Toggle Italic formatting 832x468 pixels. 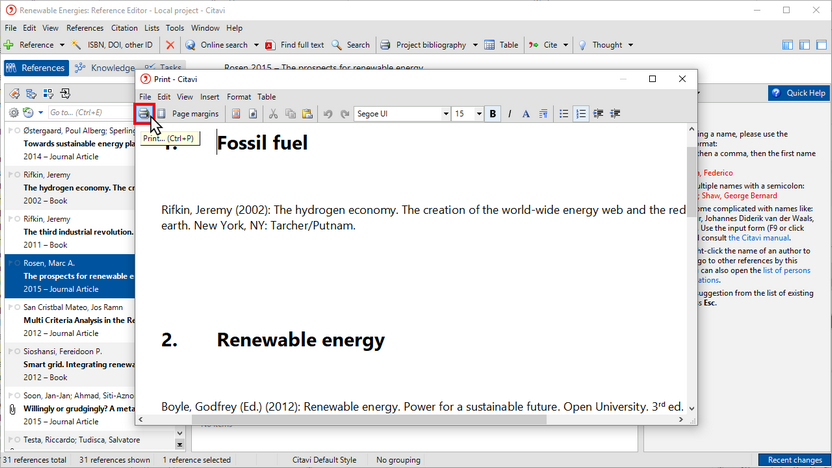[509, 114]
